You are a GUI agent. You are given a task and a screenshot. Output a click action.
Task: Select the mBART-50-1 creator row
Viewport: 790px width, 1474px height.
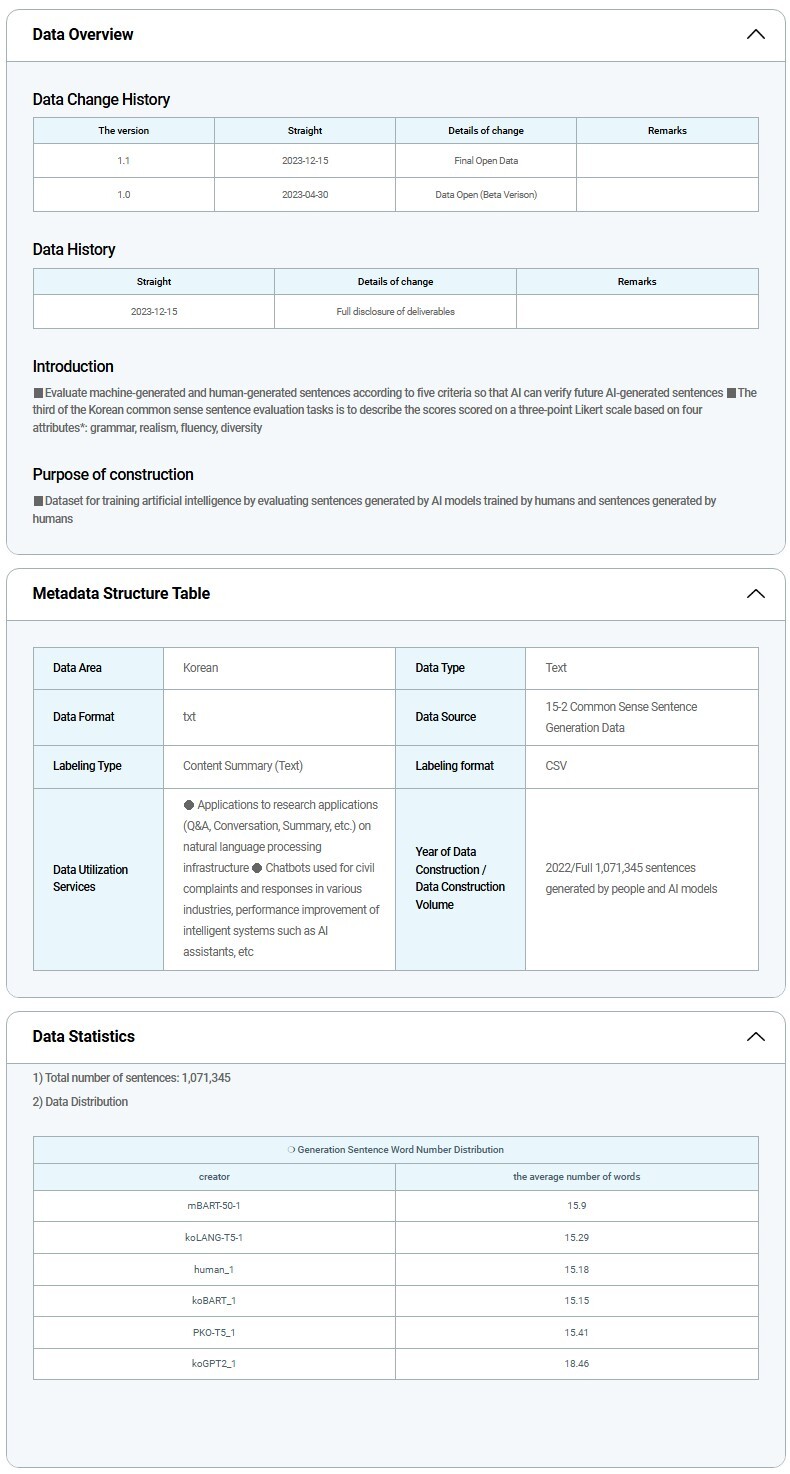(x=214, y=1205)
